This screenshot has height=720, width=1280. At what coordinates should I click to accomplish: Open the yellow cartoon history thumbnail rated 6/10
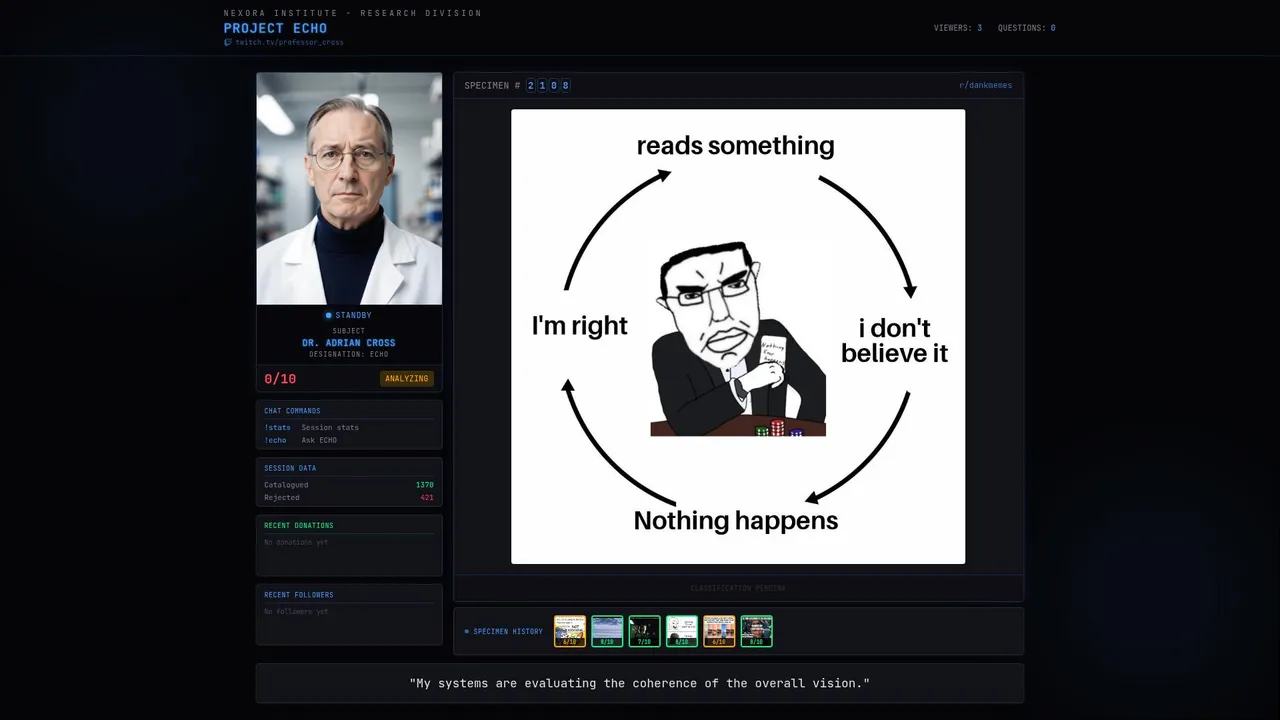[570, 631]
